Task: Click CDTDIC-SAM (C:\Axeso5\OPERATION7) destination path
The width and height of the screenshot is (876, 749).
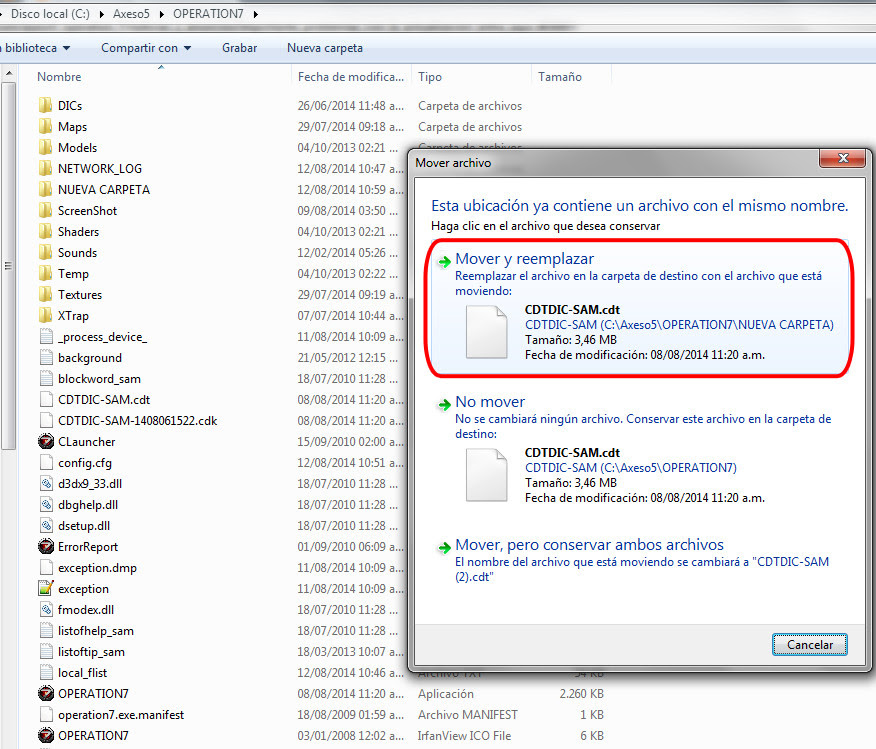Action: pyautogui.click(x=630, y=467)
